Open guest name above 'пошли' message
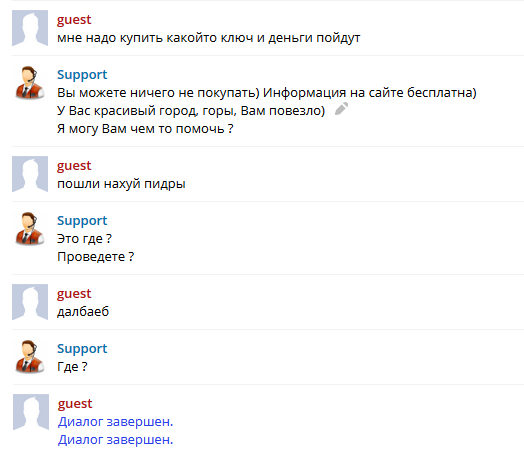The image size is (524, 454). click(74, 166)
